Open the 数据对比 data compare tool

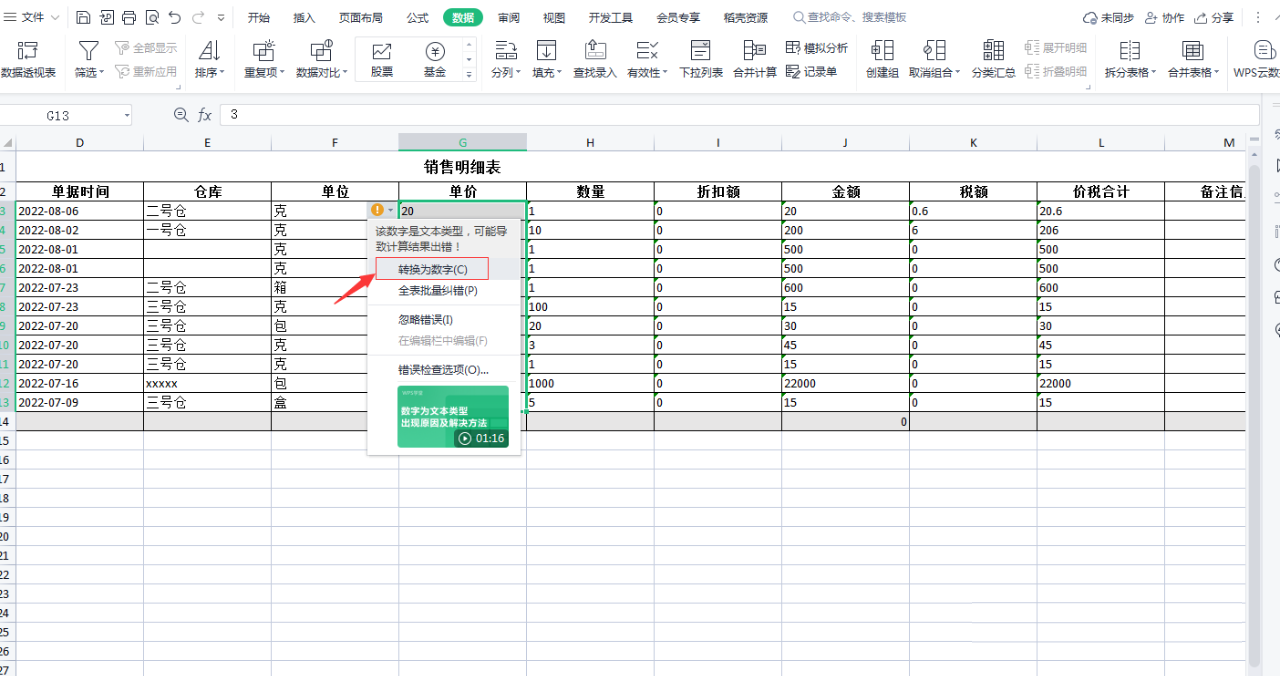click(x=322, y=58)
